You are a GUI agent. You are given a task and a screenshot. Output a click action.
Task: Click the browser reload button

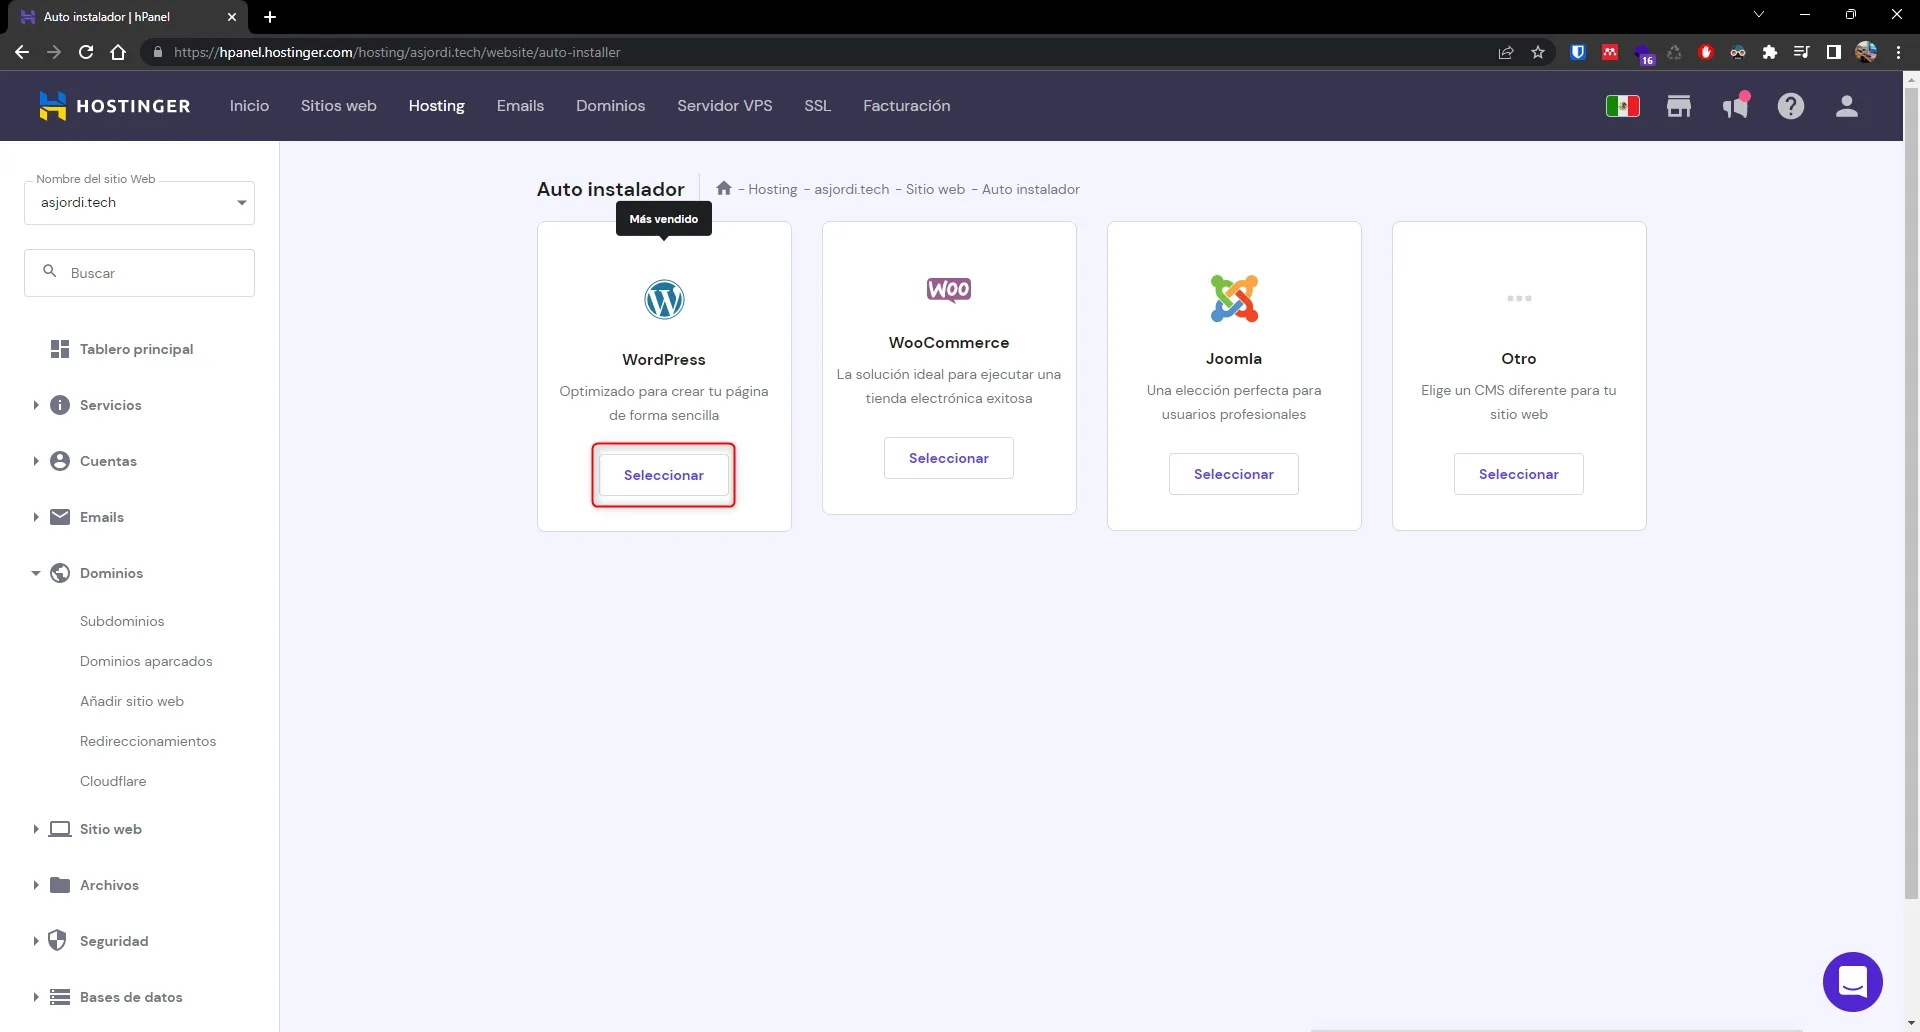[x=86, y=52]
